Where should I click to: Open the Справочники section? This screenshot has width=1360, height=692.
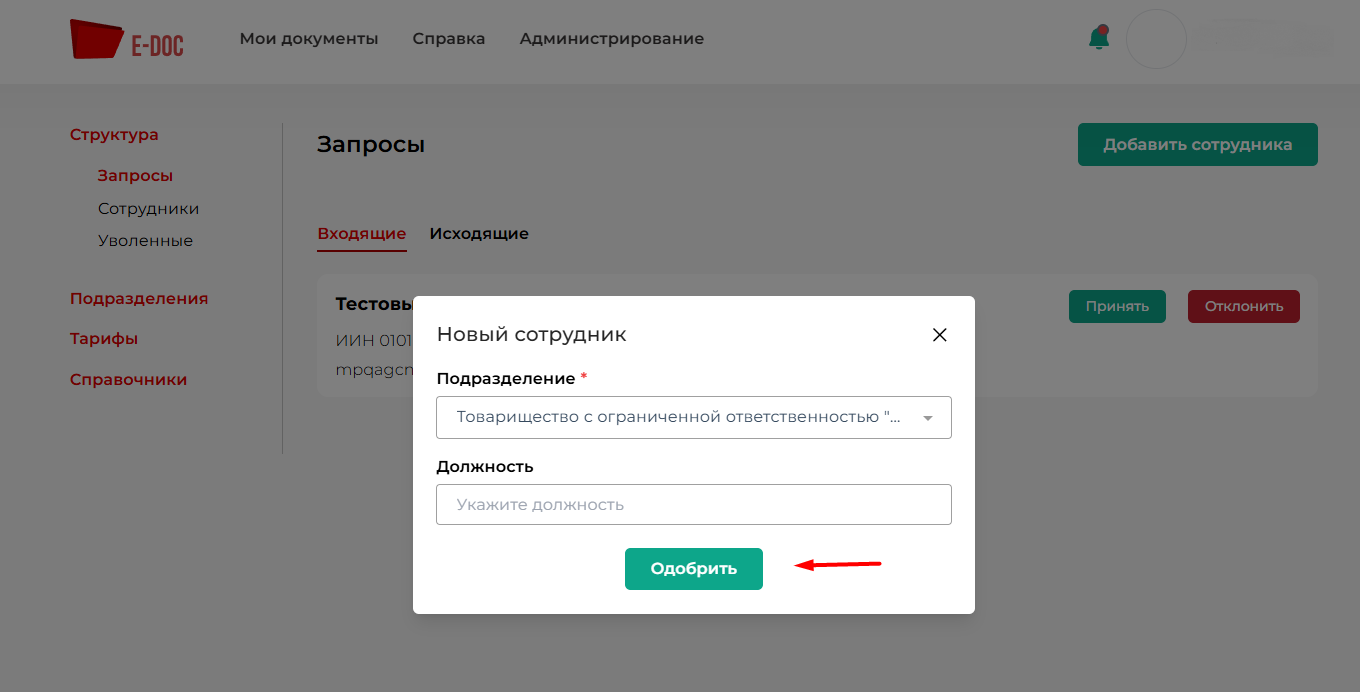[x=128, y=380]
